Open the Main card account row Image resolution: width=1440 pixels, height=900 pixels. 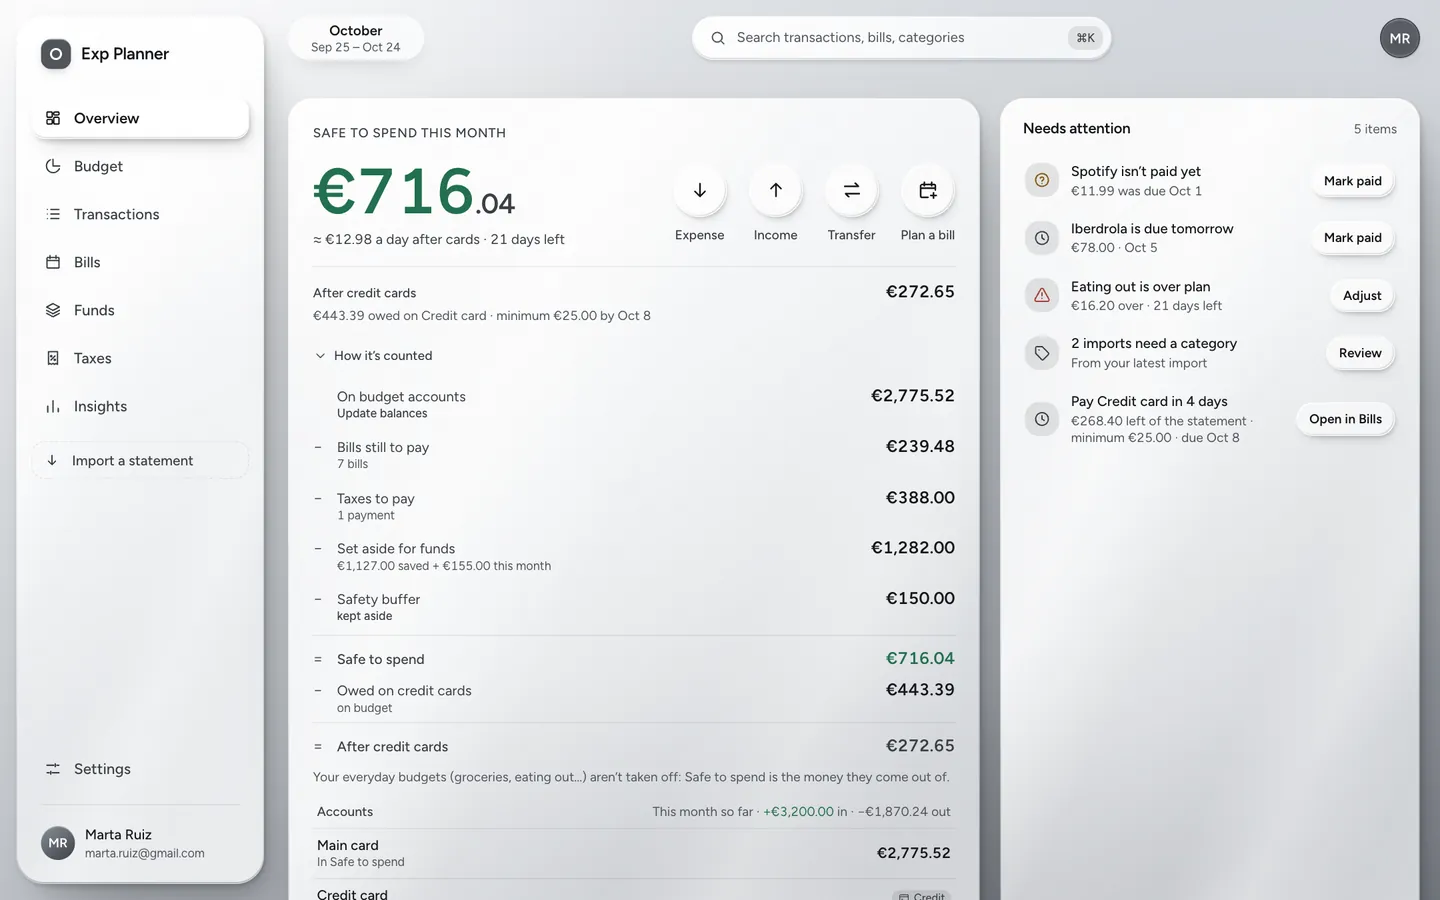point(634,853)
